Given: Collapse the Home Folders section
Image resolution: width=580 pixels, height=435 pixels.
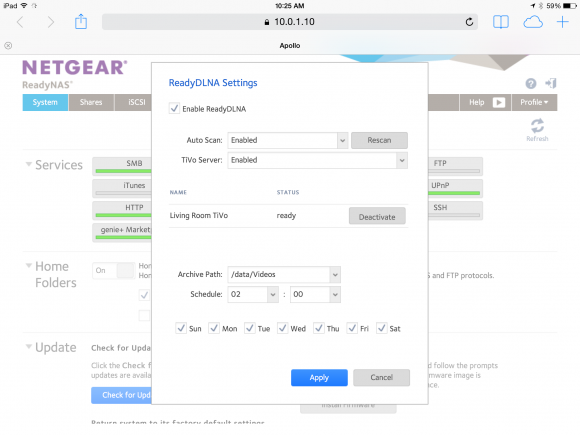Looking at the screenshot, I should [x=28, y=265].
